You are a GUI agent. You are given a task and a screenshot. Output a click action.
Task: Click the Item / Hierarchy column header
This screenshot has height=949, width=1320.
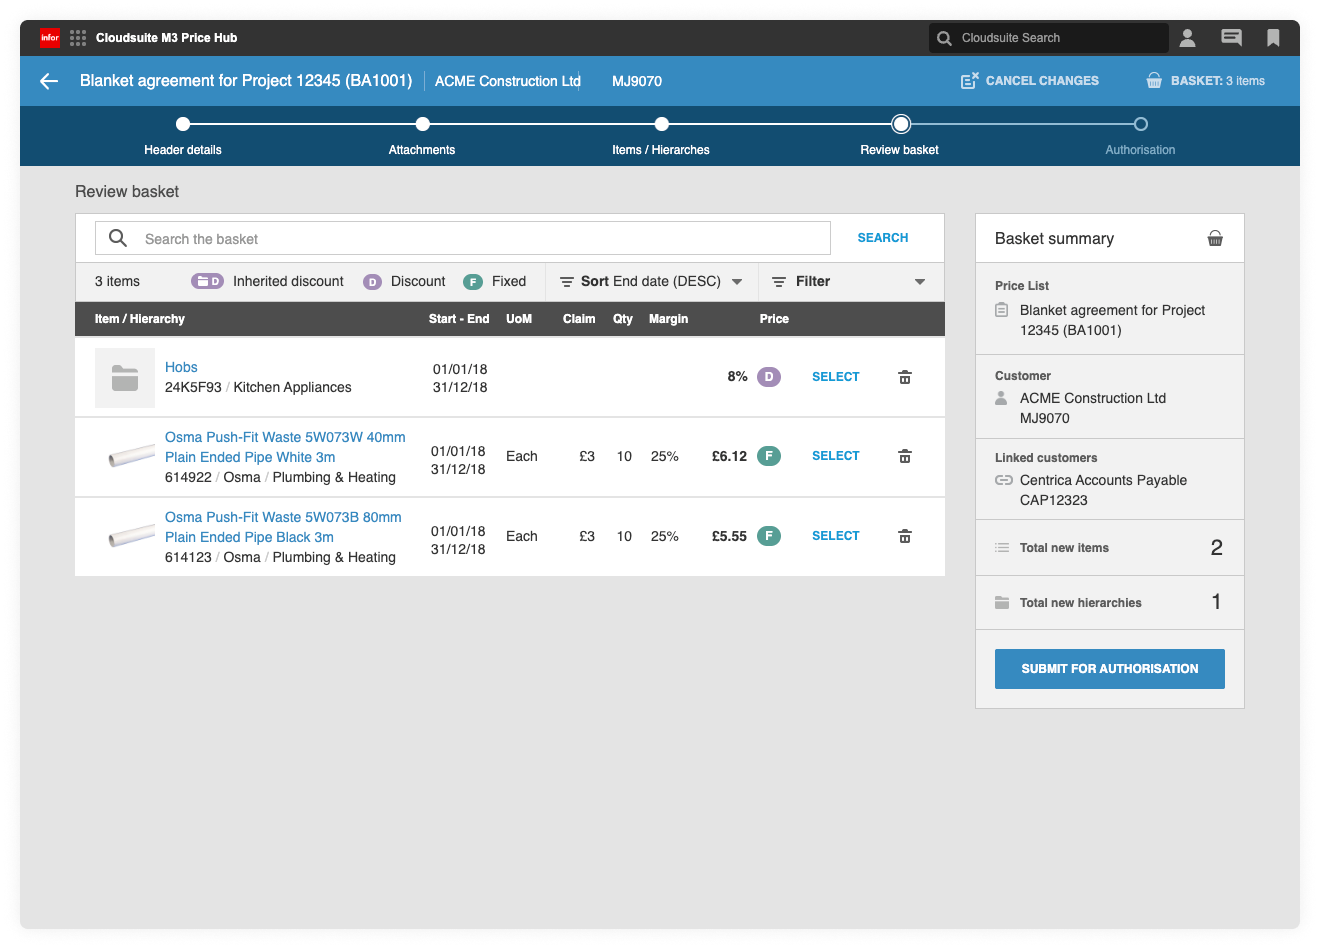click(140, 319)
